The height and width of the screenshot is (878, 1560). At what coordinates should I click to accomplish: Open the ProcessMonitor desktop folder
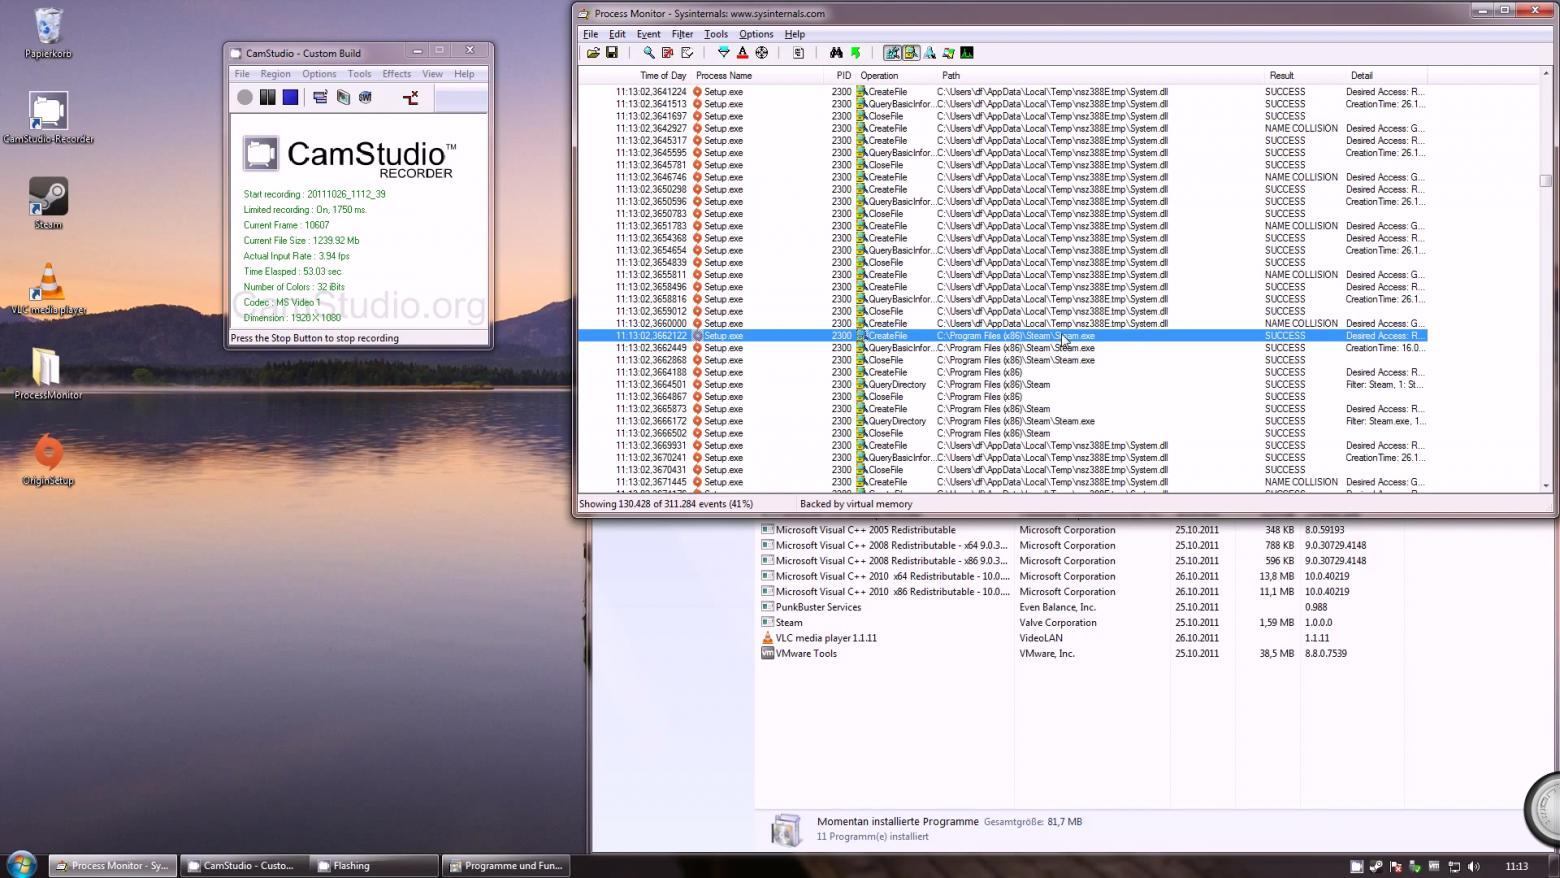48,373
